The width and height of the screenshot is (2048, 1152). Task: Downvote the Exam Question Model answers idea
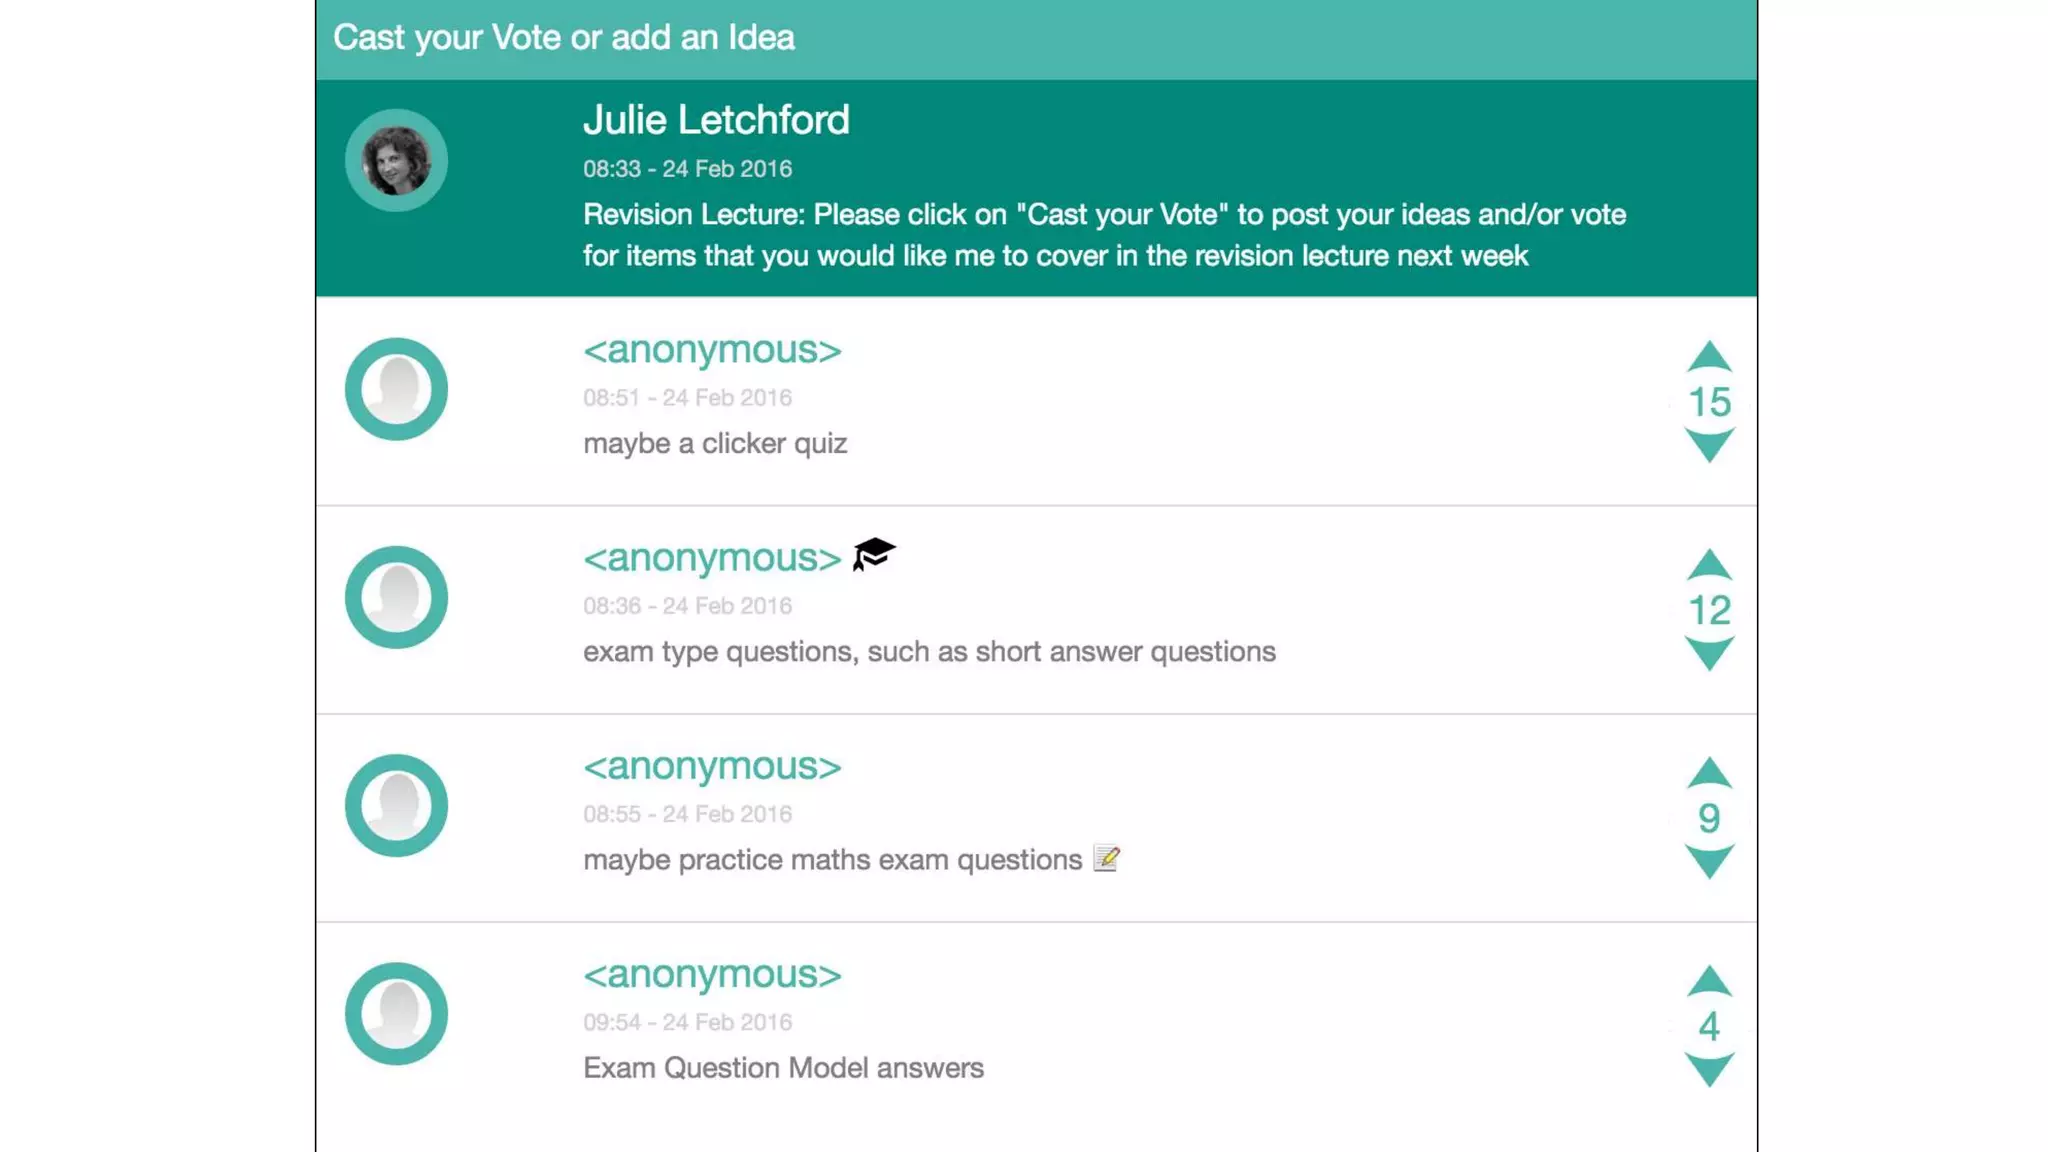click(x=1709, y=1070)
